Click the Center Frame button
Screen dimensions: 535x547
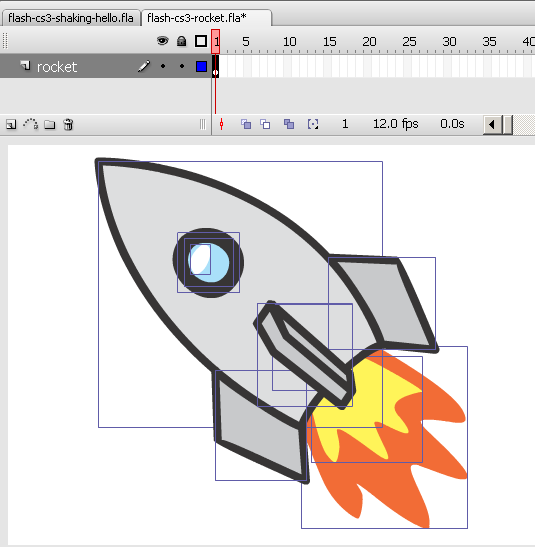(x=221, y=124)
